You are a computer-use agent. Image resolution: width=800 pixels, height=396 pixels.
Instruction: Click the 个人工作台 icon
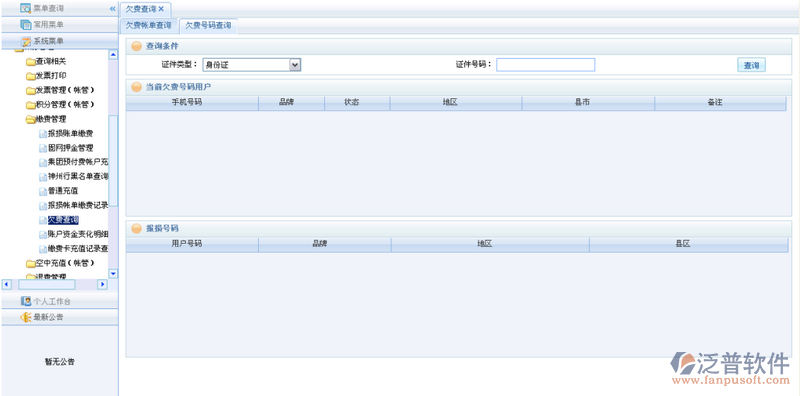(26, 301)
